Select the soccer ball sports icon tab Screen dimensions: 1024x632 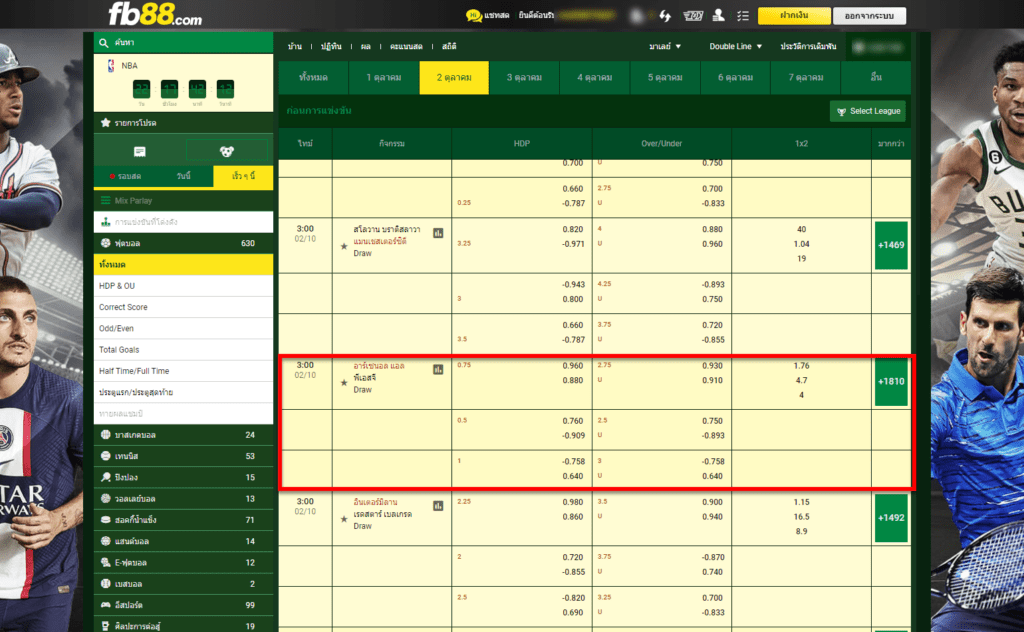point(227,151)
